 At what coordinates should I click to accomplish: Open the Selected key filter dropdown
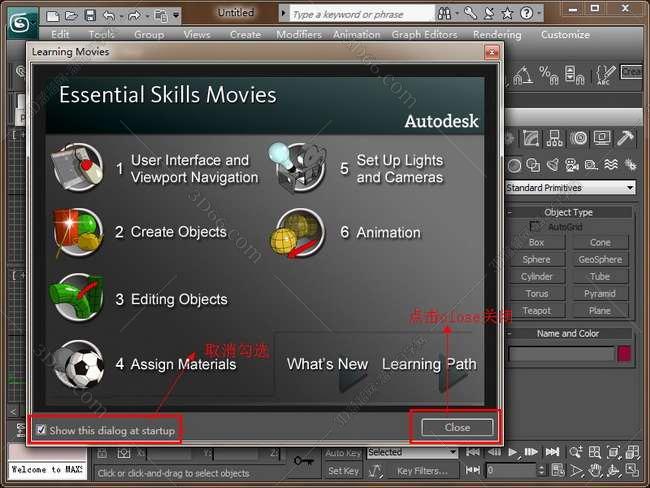[412, 452]
